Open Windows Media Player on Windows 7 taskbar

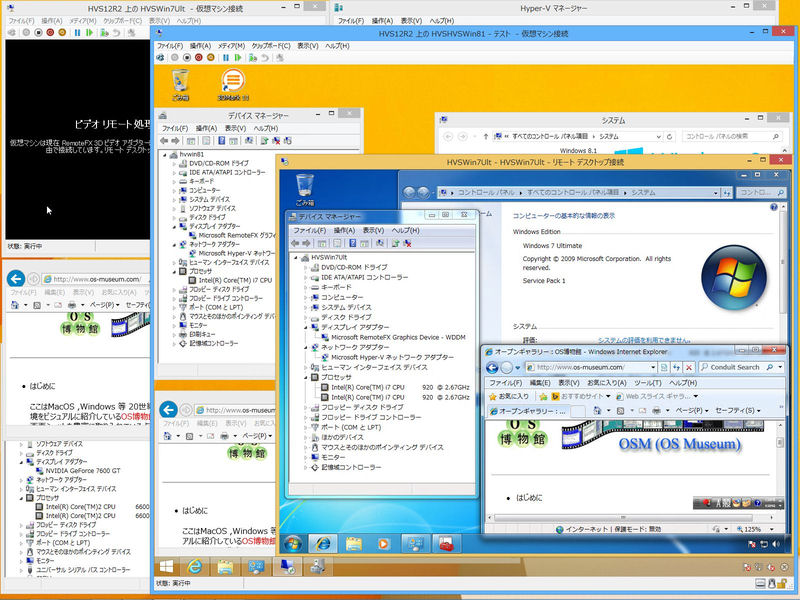click(x=384, y=544)
